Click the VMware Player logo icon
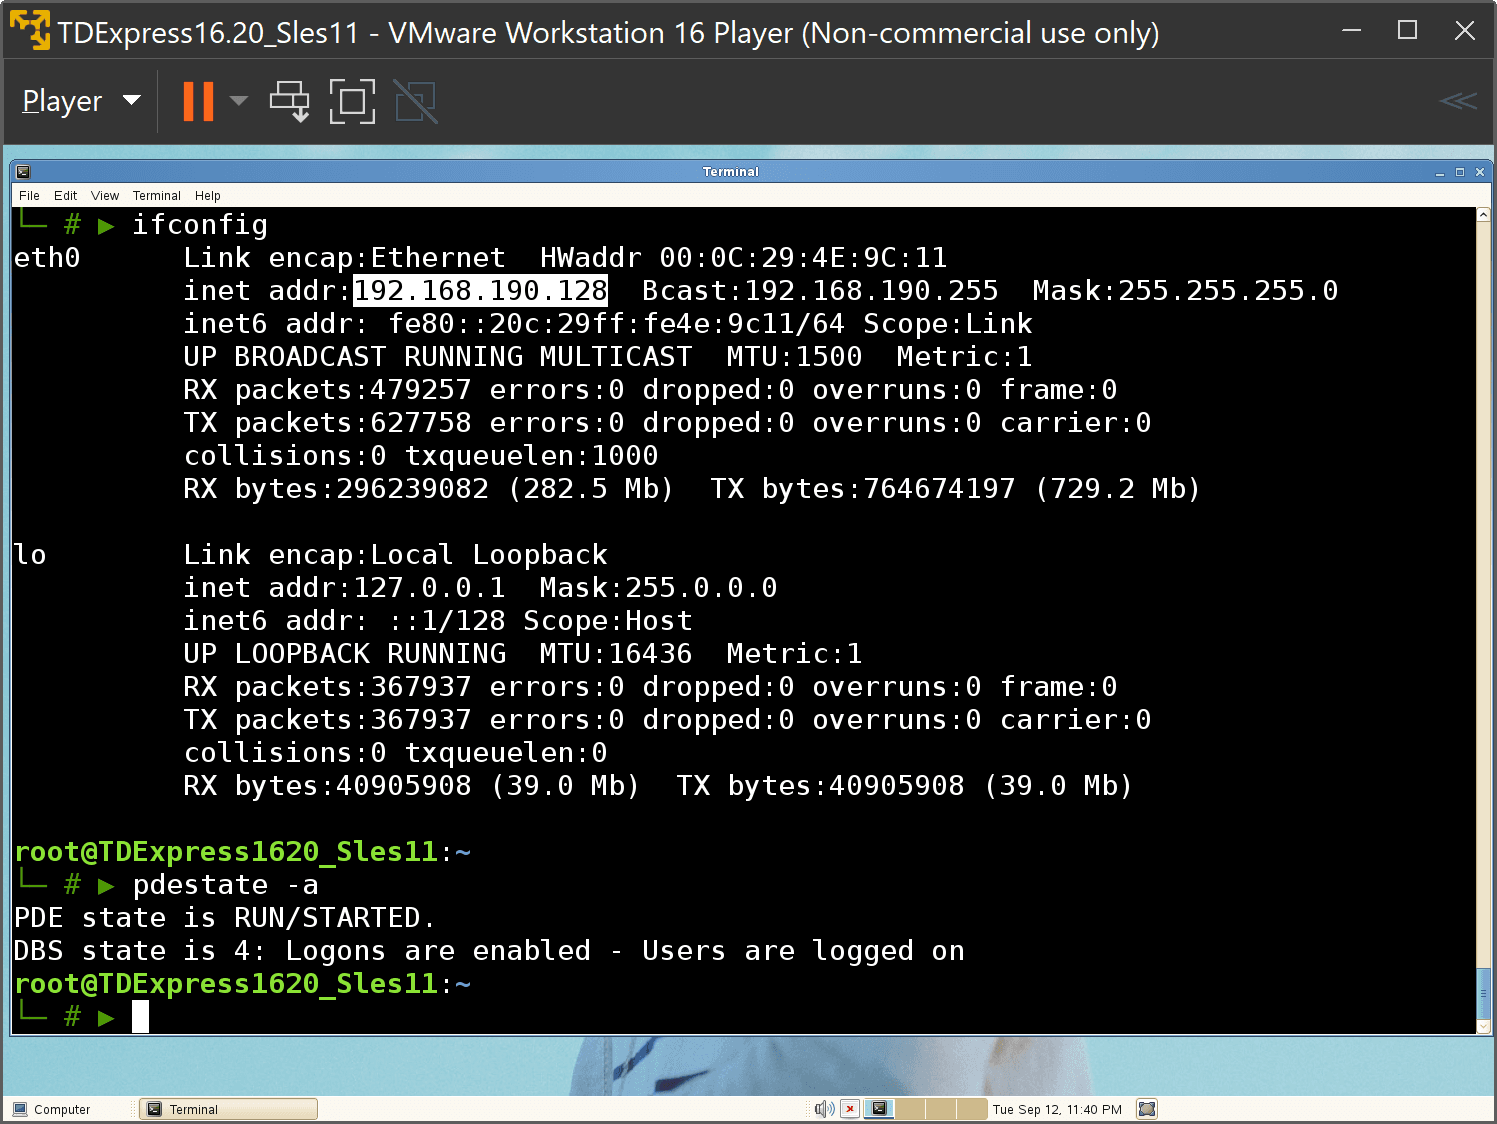 (29, 30)
